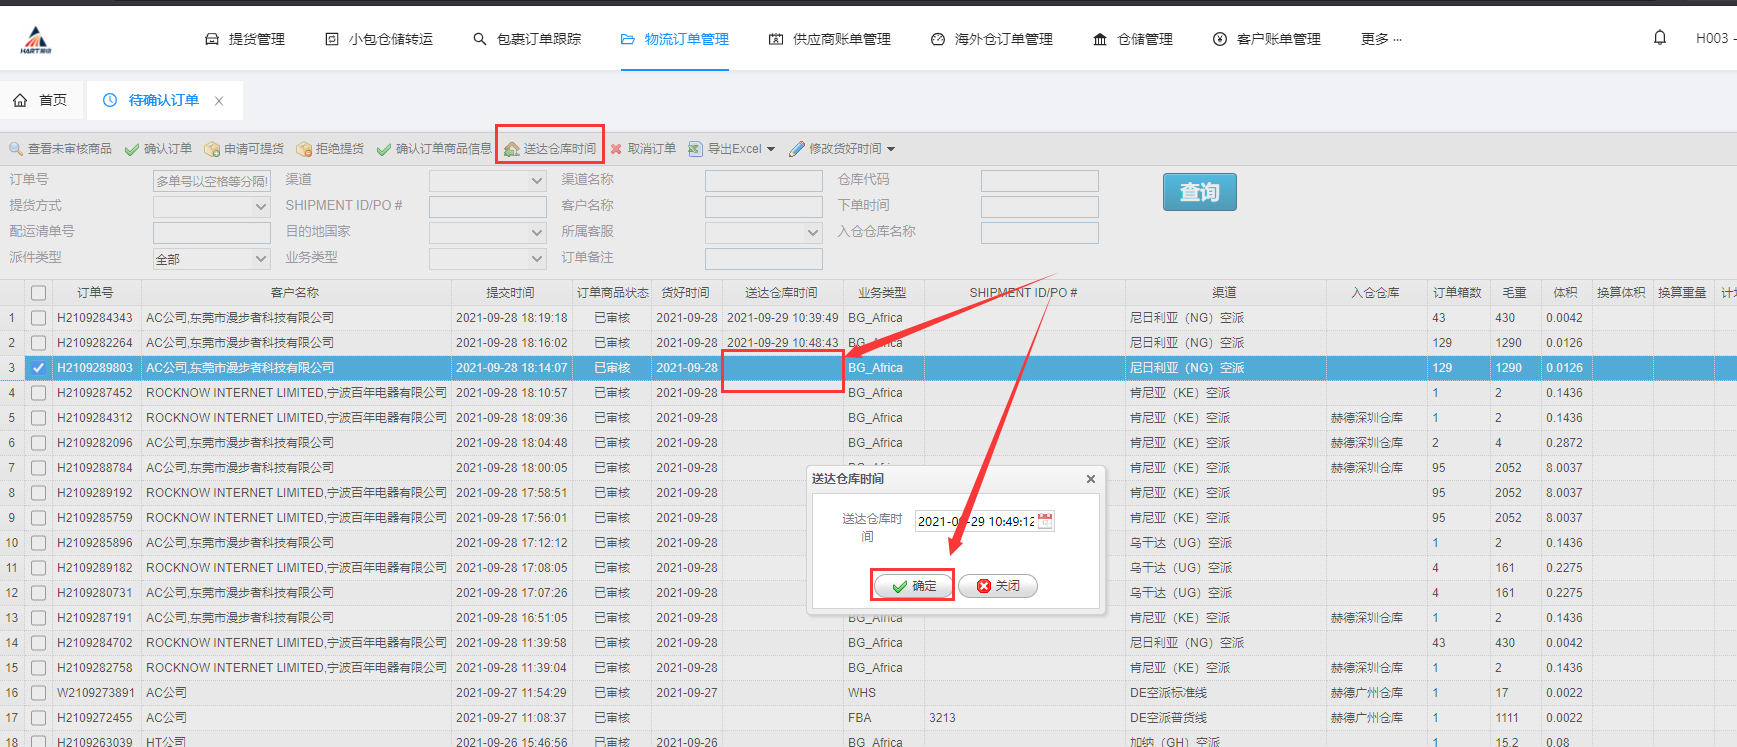This screenshot has width=1737, height=747.
Task: Switch to the 首页 tab
Action: [41, 100]
